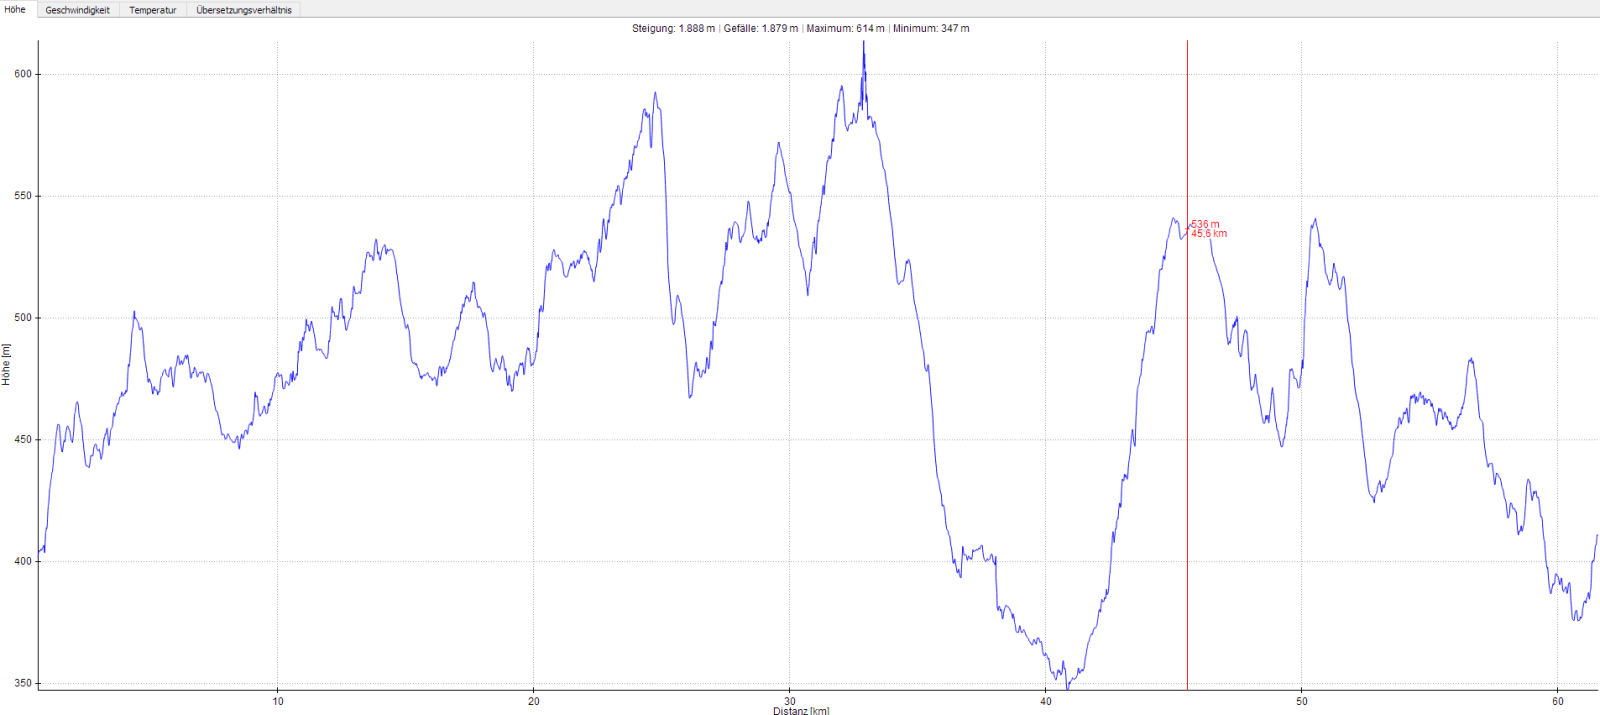
Task: Click the Höhe [m] vertical axis title
Action: tap(6, 365)
